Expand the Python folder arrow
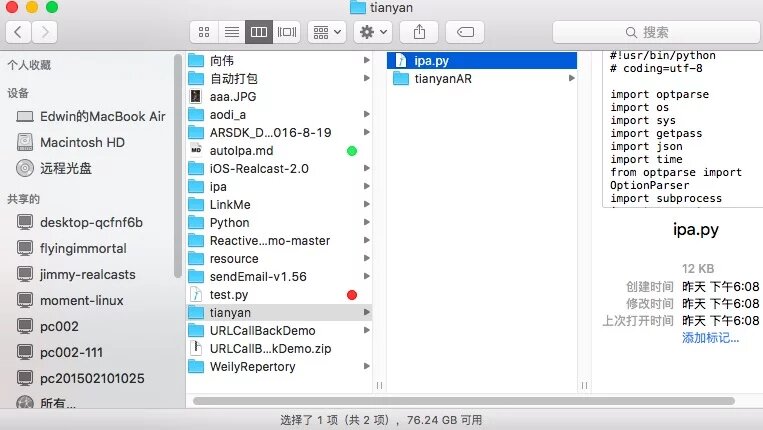 coord(366,222)
